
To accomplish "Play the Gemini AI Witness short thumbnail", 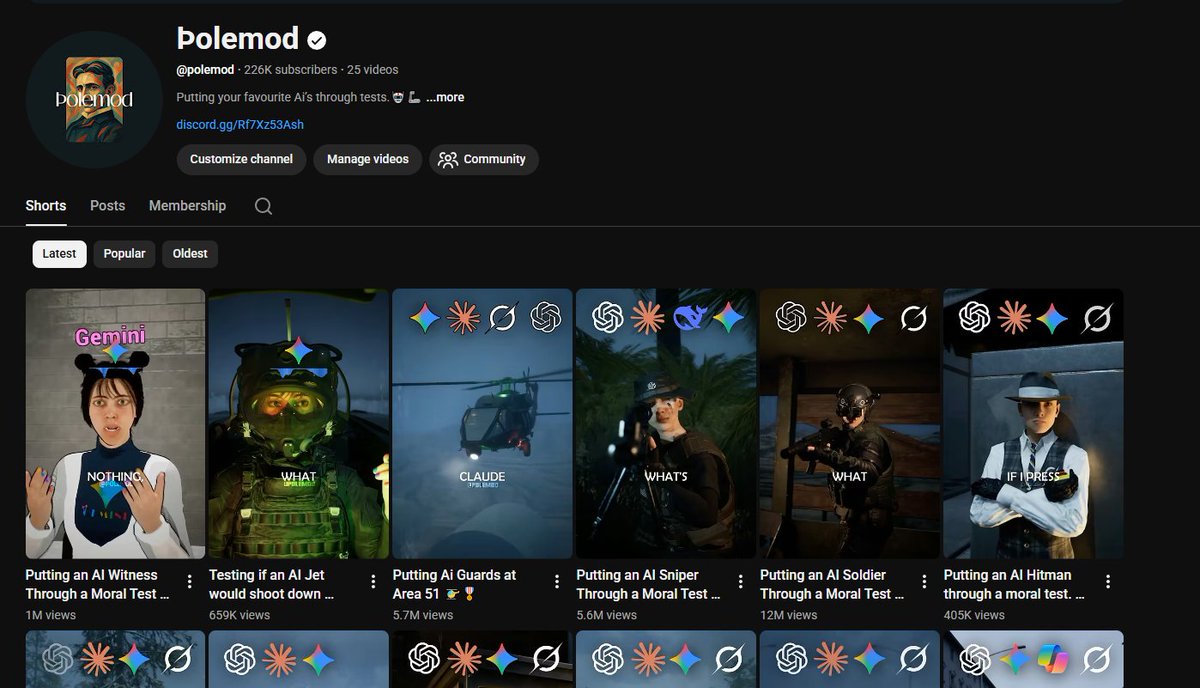I will tap(115, 424).
